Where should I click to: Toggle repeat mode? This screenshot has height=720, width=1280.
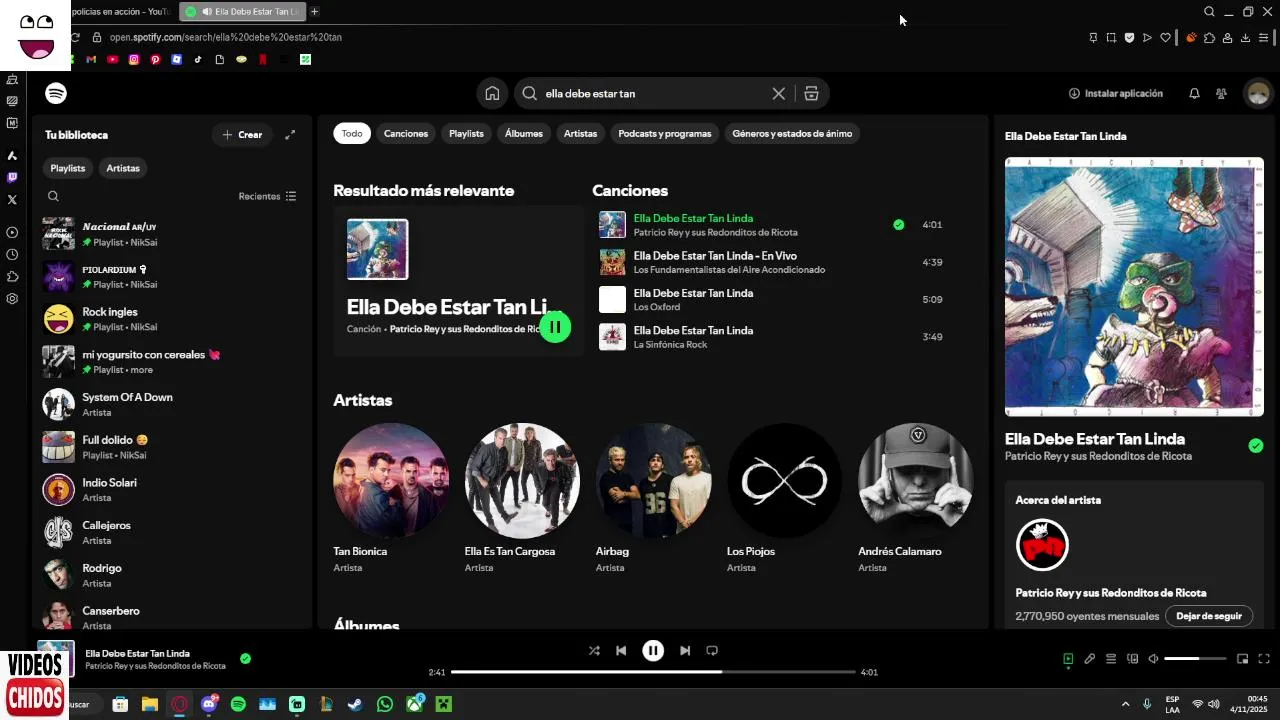tap(712, 650)
